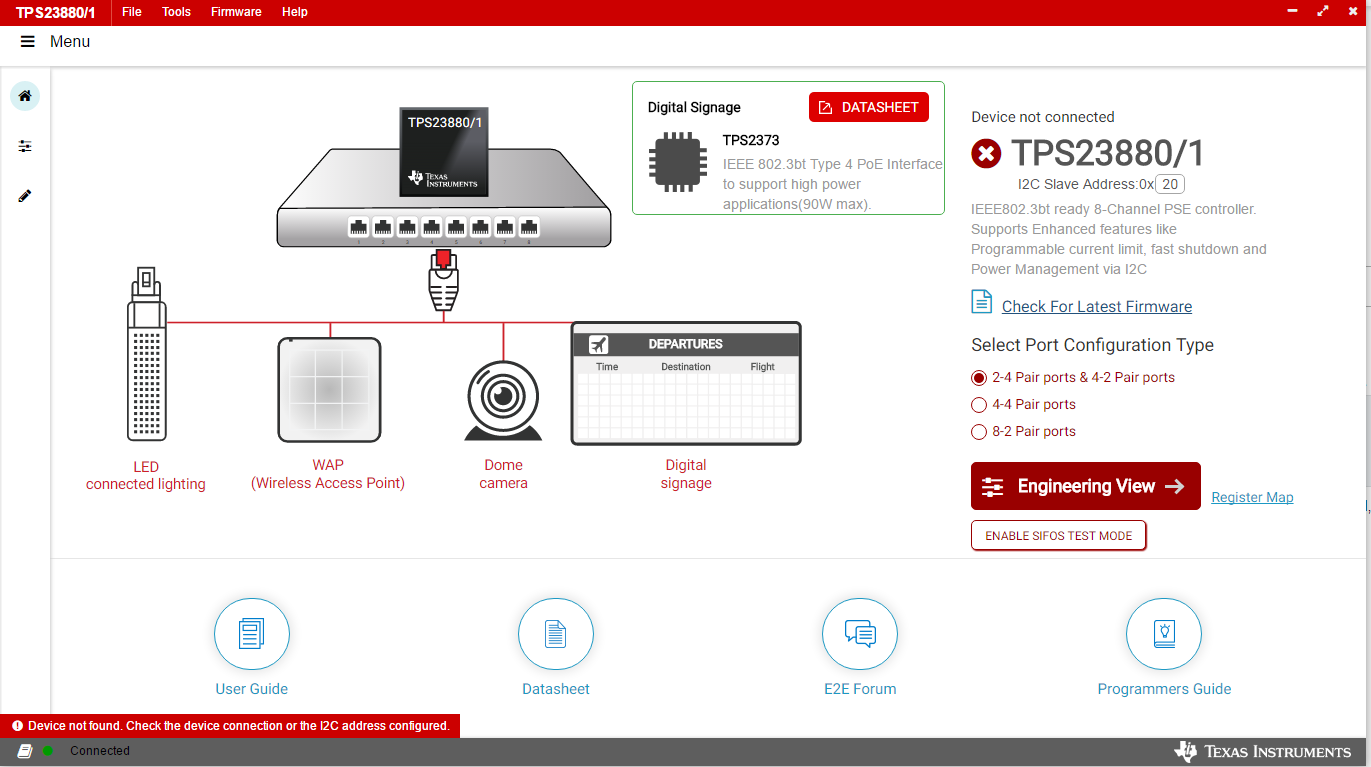Click the TPS2373 label text
This screenshot has height=767, width=1371.
[x=751, y=141]
